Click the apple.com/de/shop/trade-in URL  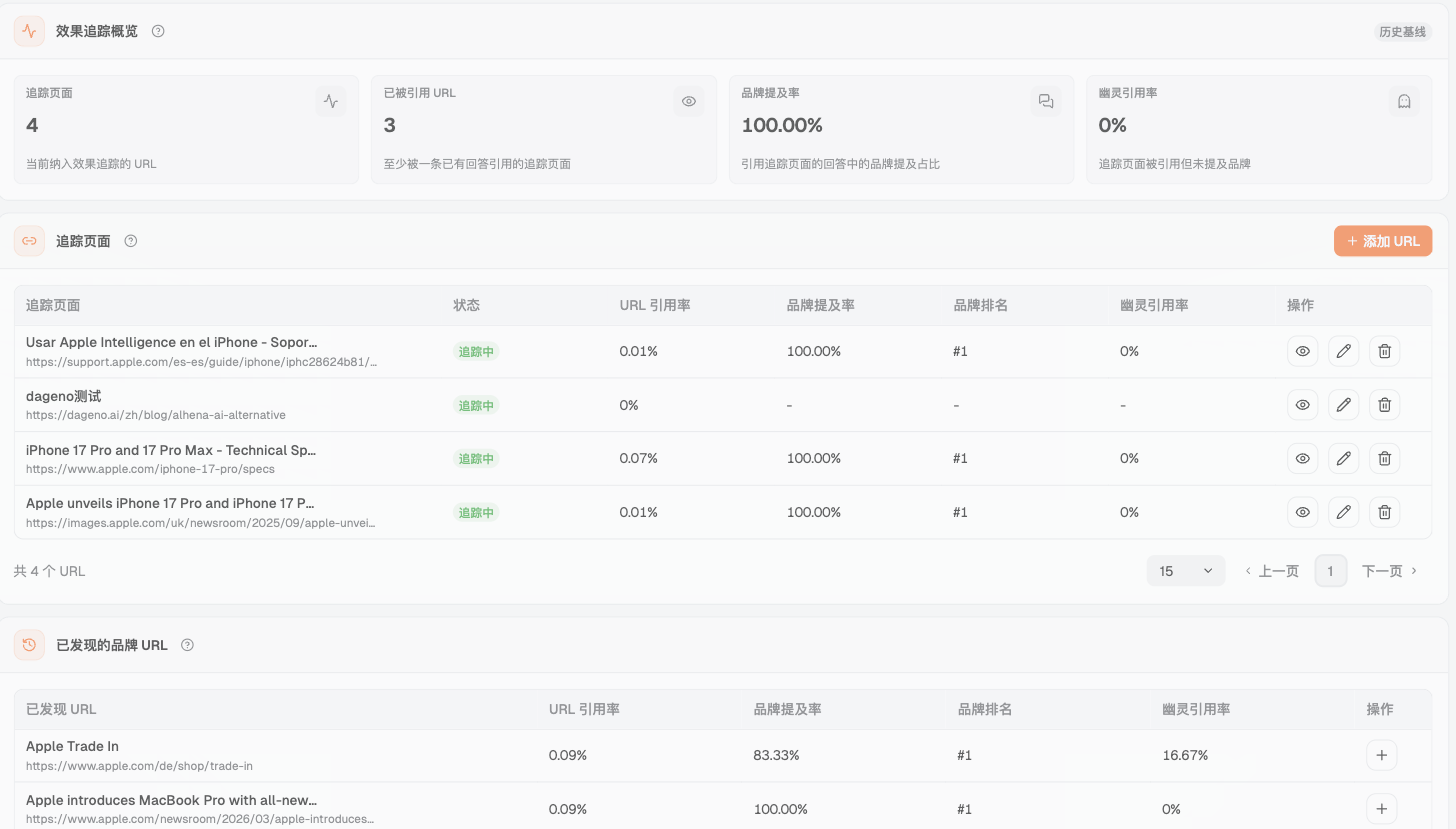[x=139, y=766]
